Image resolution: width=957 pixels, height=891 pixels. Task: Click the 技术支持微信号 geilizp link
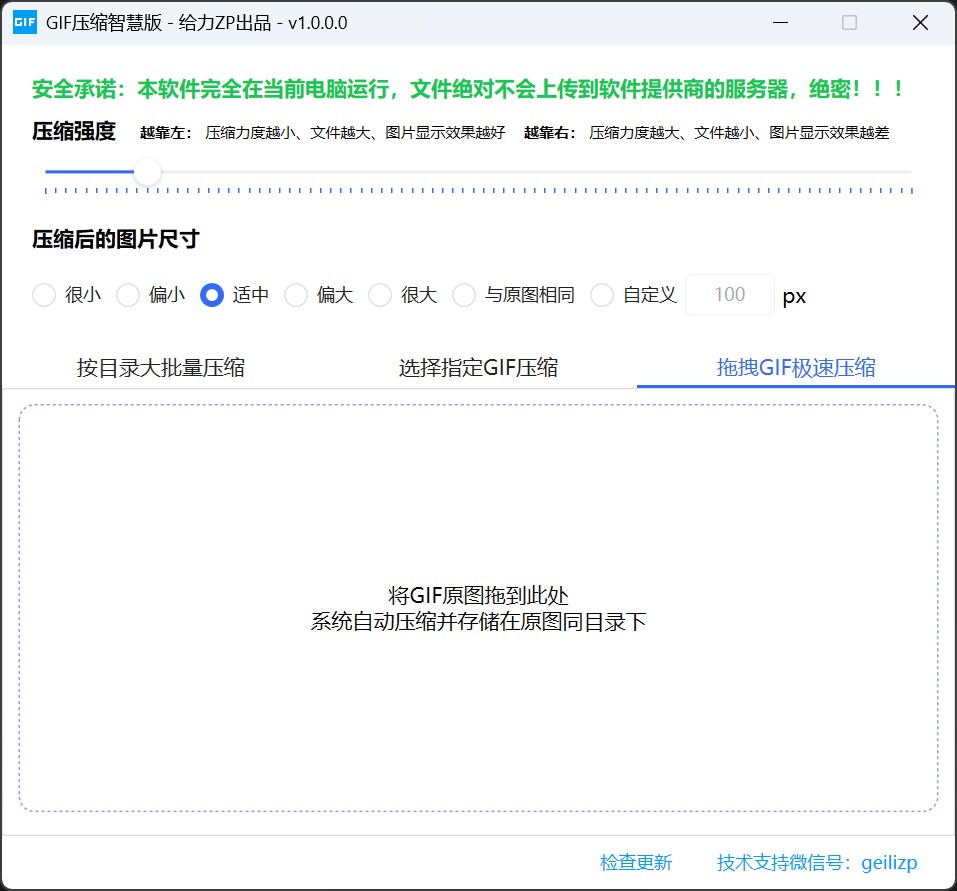coord(817,862)
